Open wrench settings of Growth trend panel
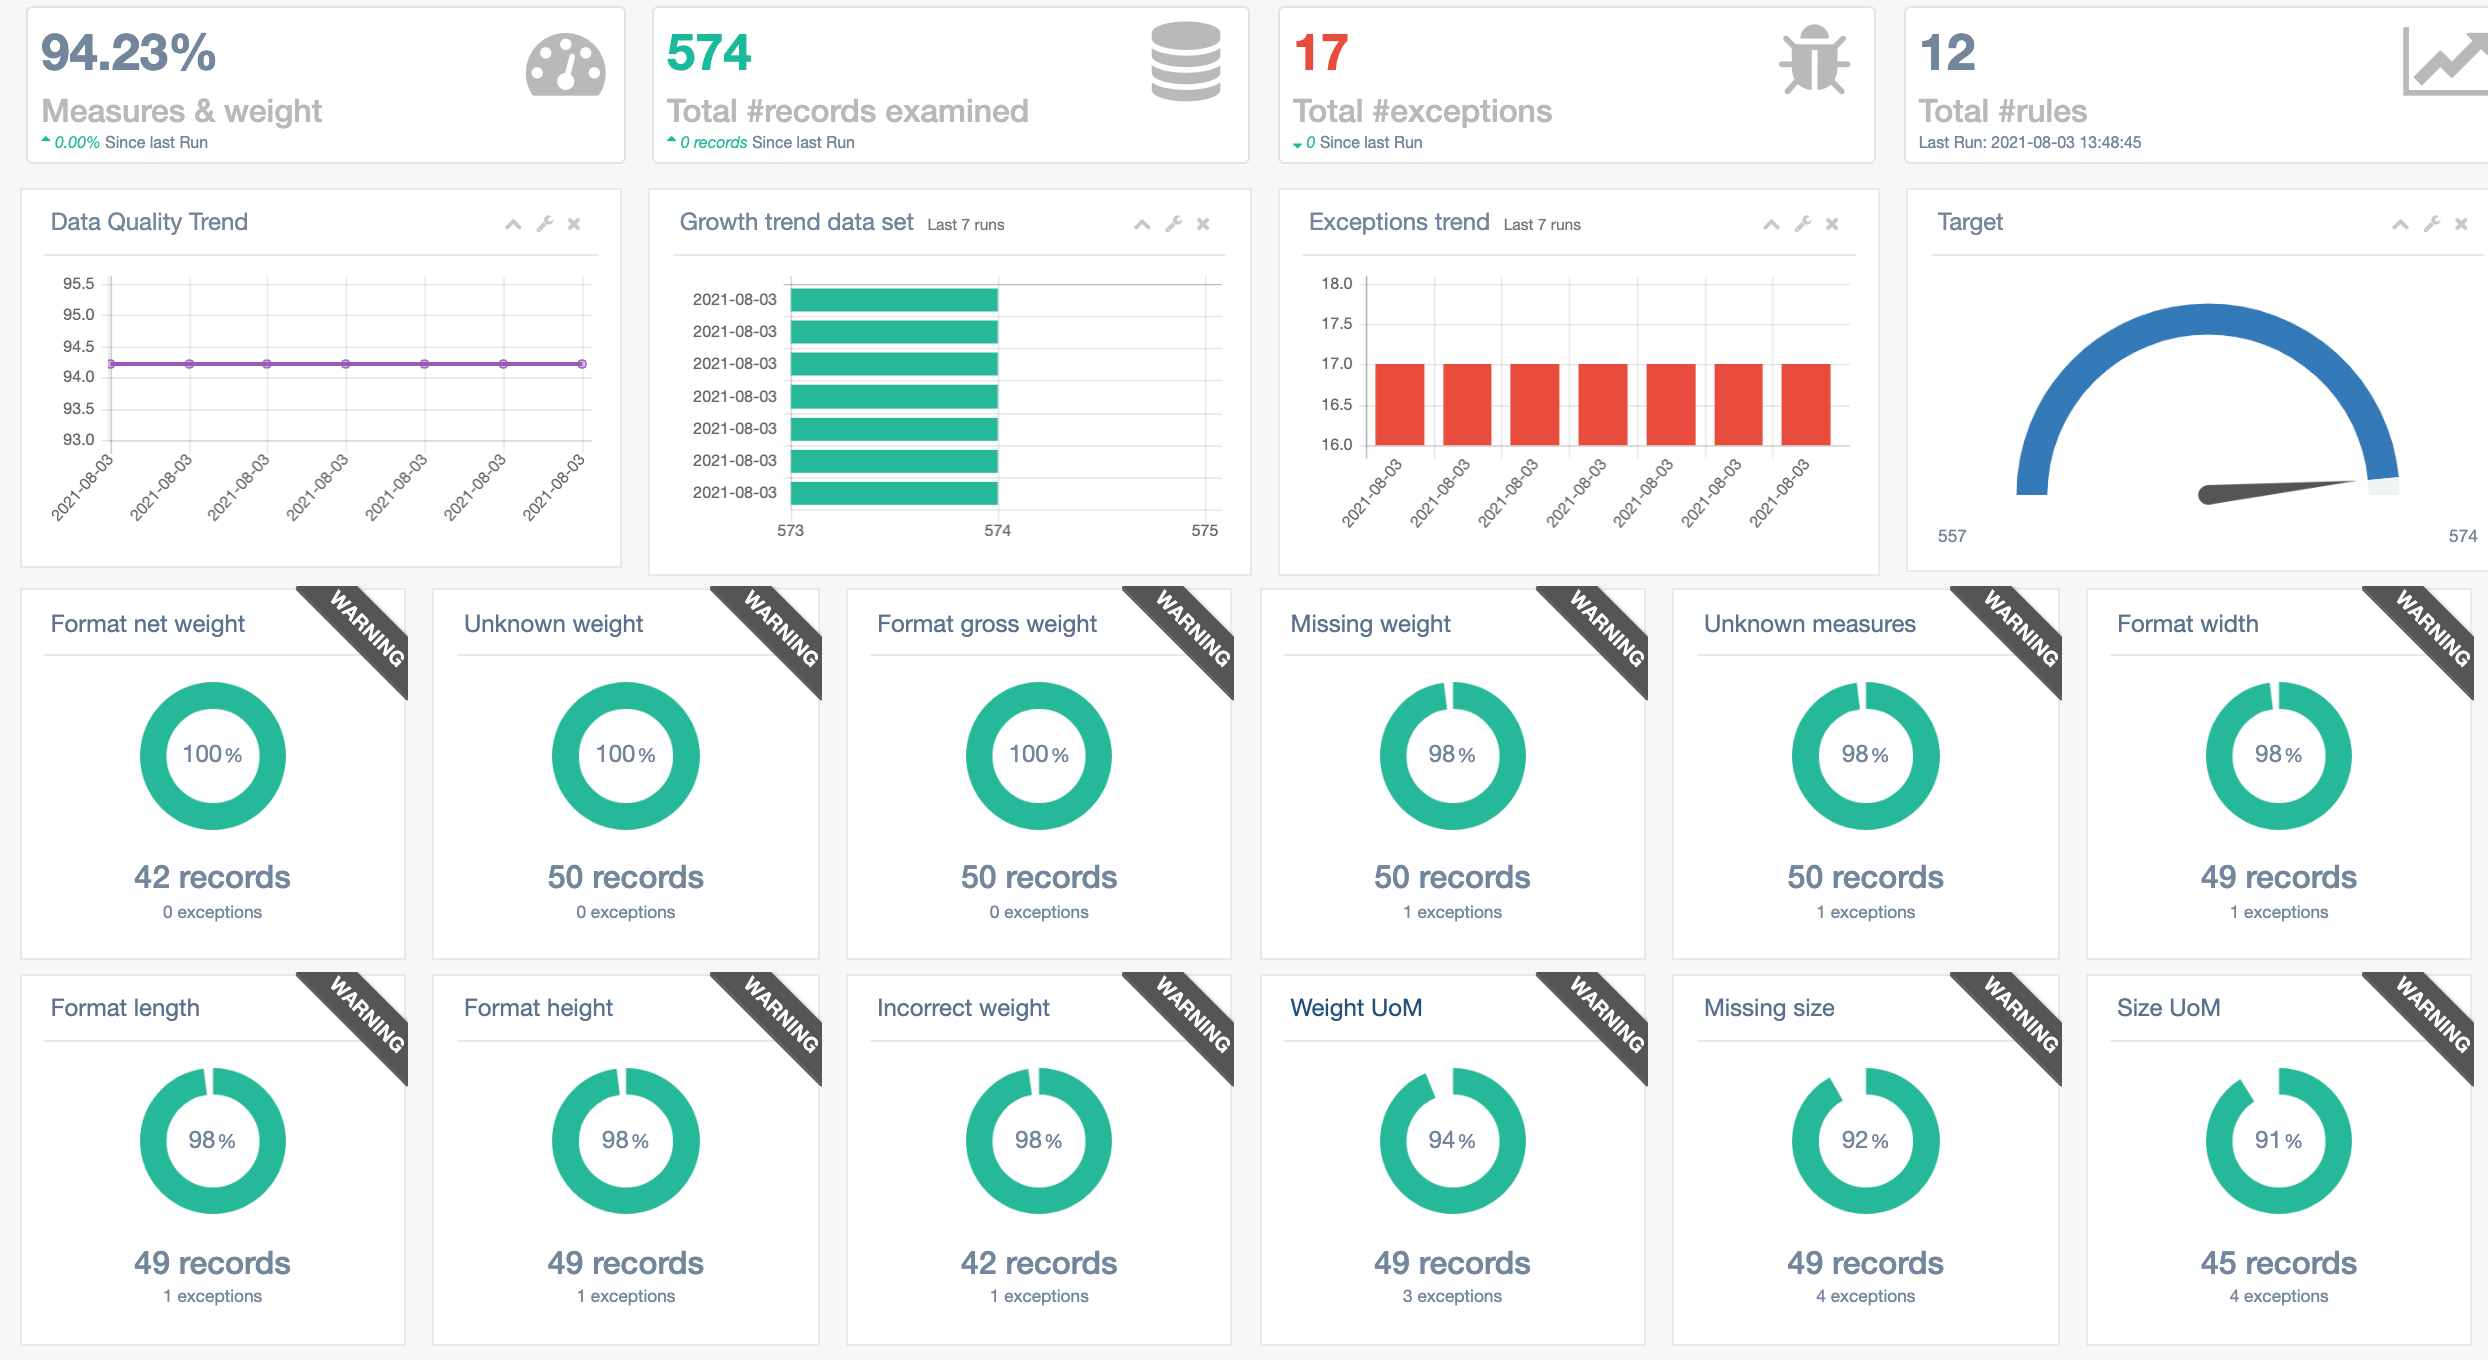The image size is (2488, 1360). (1174, 224)
